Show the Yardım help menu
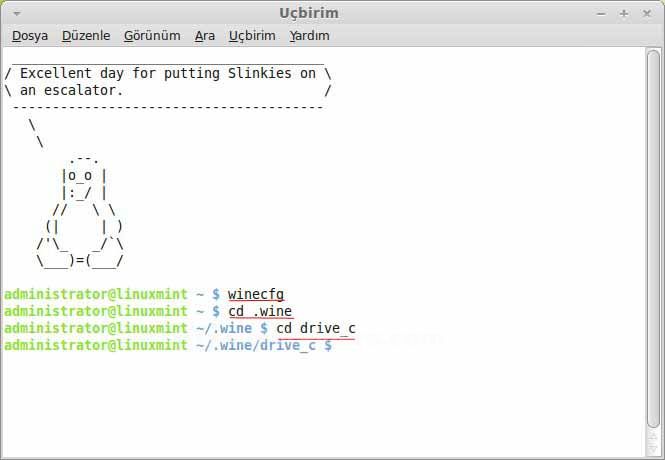Image resolution: width=665 pixels, height=460 pixels. 309,35
